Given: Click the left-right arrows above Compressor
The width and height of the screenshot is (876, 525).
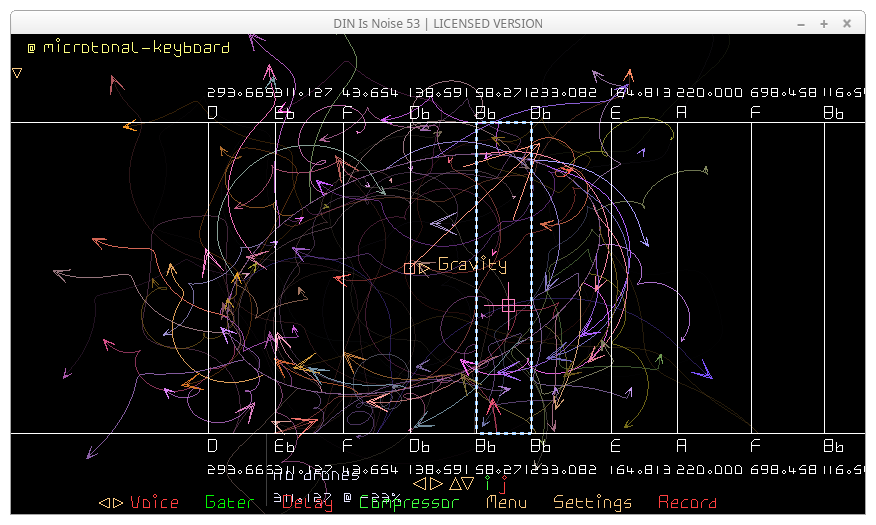Looking at the screenshot, I should pos(427,483).
